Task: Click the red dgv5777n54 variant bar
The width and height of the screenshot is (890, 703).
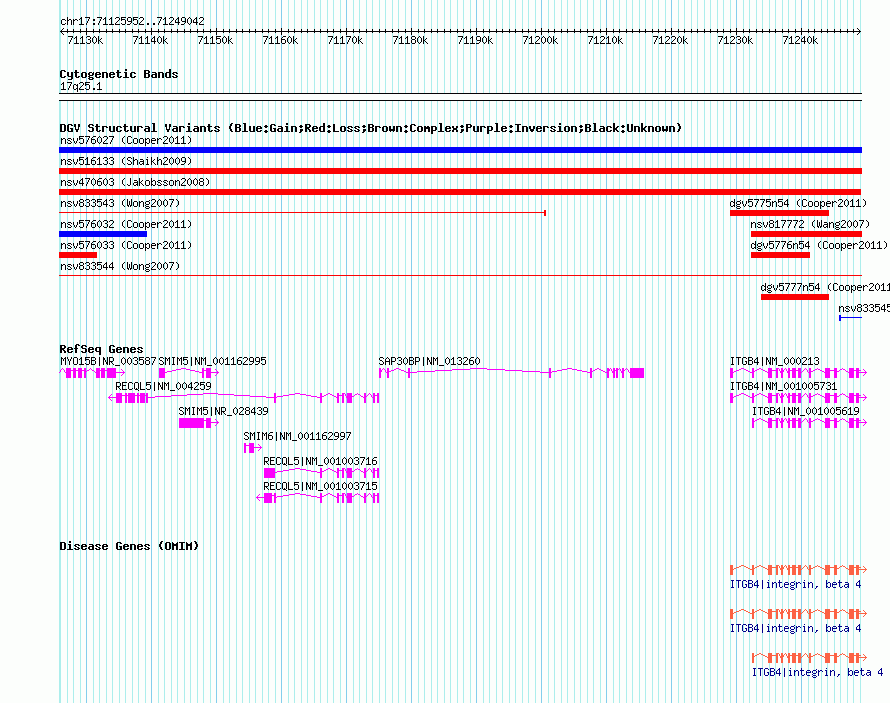Action: 795,297
